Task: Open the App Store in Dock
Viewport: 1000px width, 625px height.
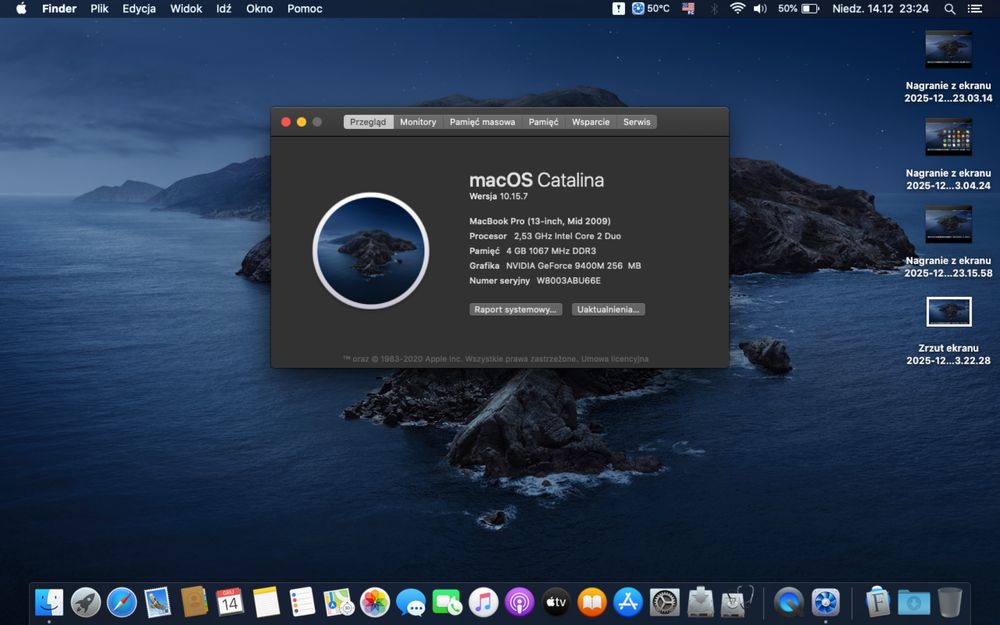Action: (x=628, y=602)
